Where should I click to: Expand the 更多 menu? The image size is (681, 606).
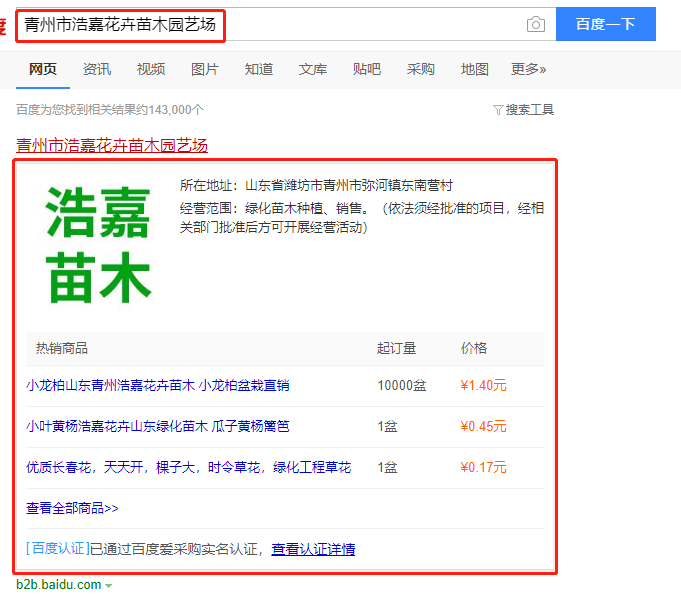529,69
